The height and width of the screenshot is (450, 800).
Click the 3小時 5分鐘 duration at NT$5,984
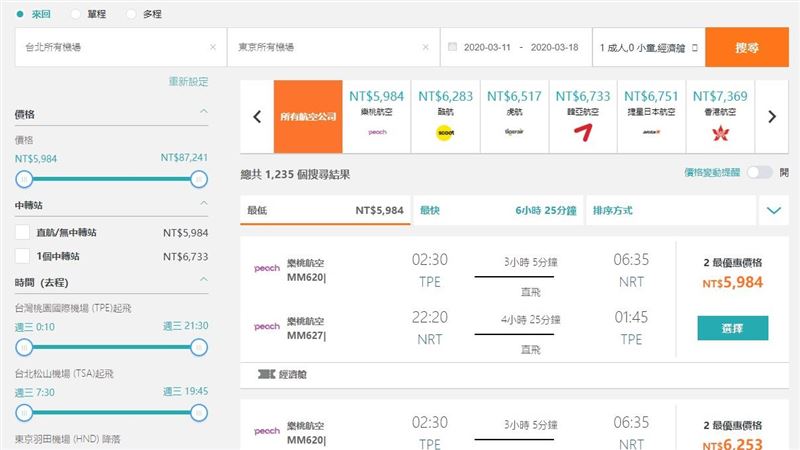point(531,262)
